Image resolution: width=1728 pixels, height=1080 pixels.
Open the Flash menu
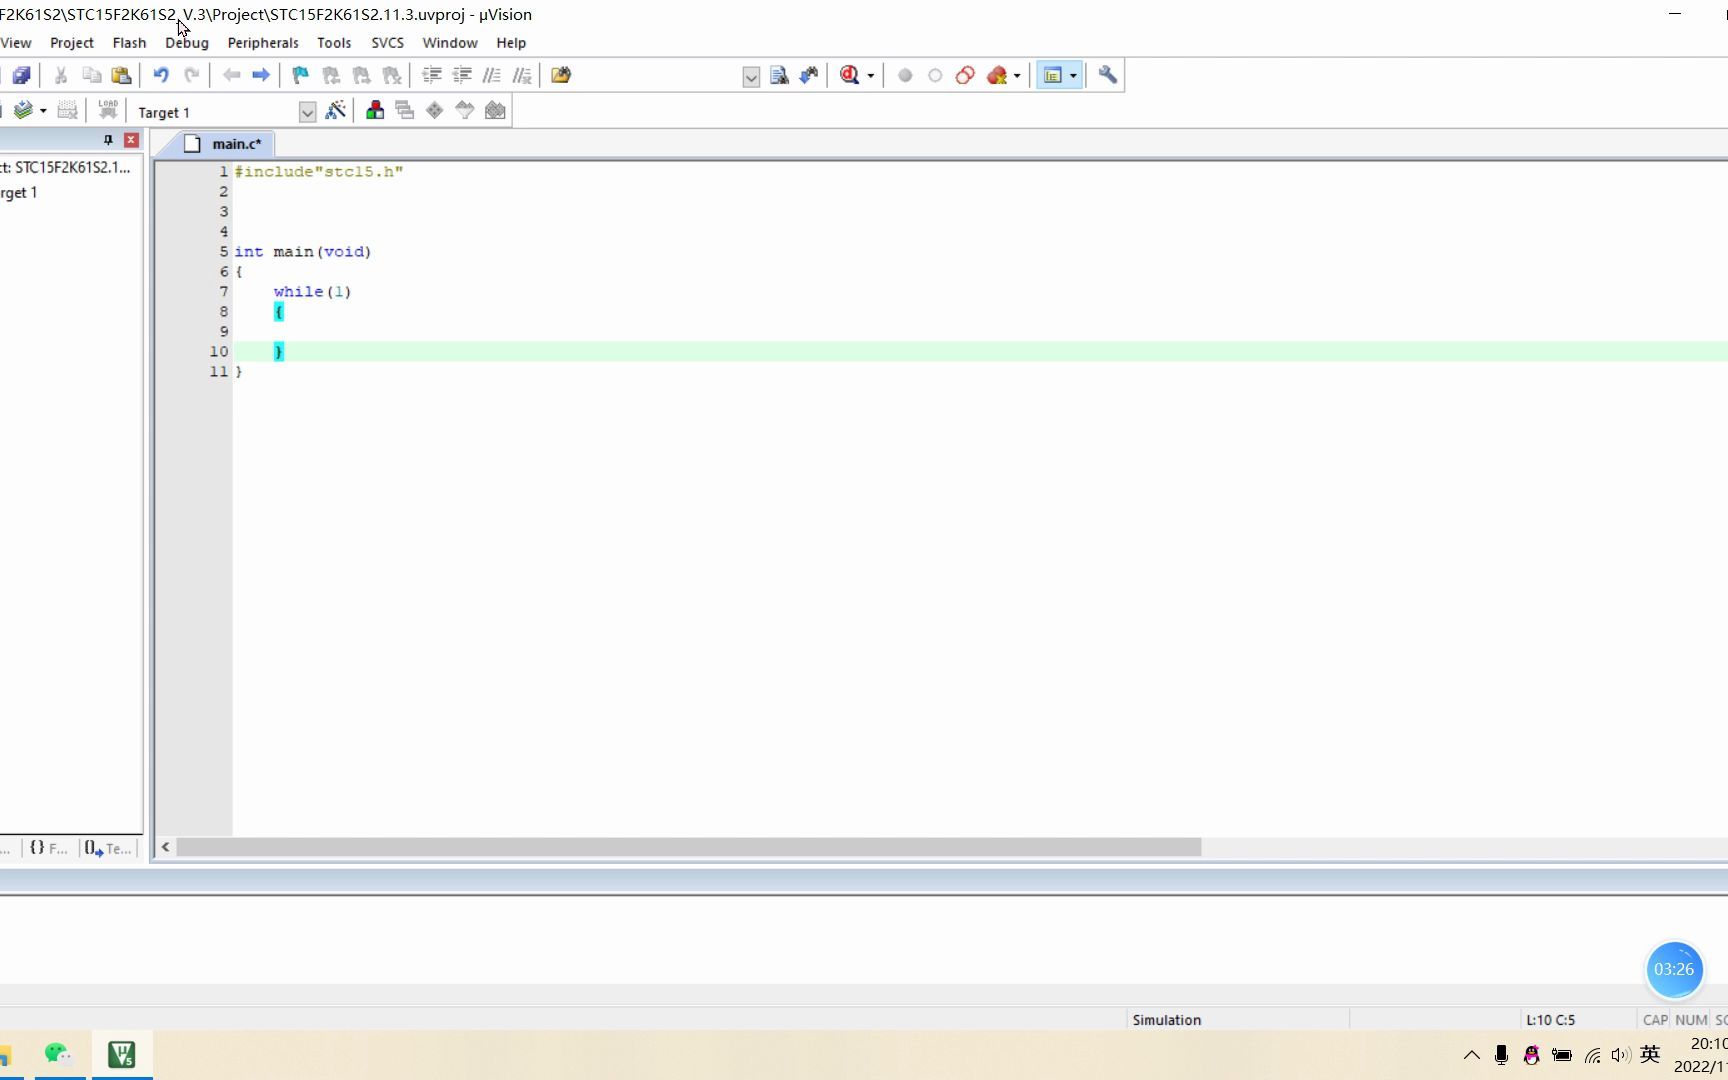(x=129, y=43)
